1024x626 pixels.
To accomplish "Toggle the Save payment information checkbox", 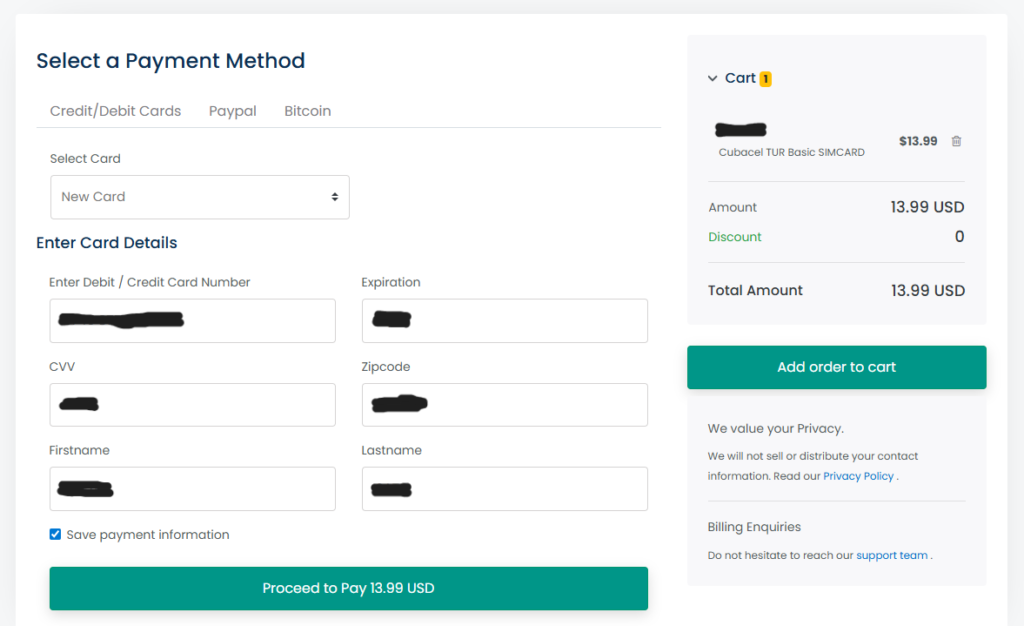I will [x=55, y=534].
